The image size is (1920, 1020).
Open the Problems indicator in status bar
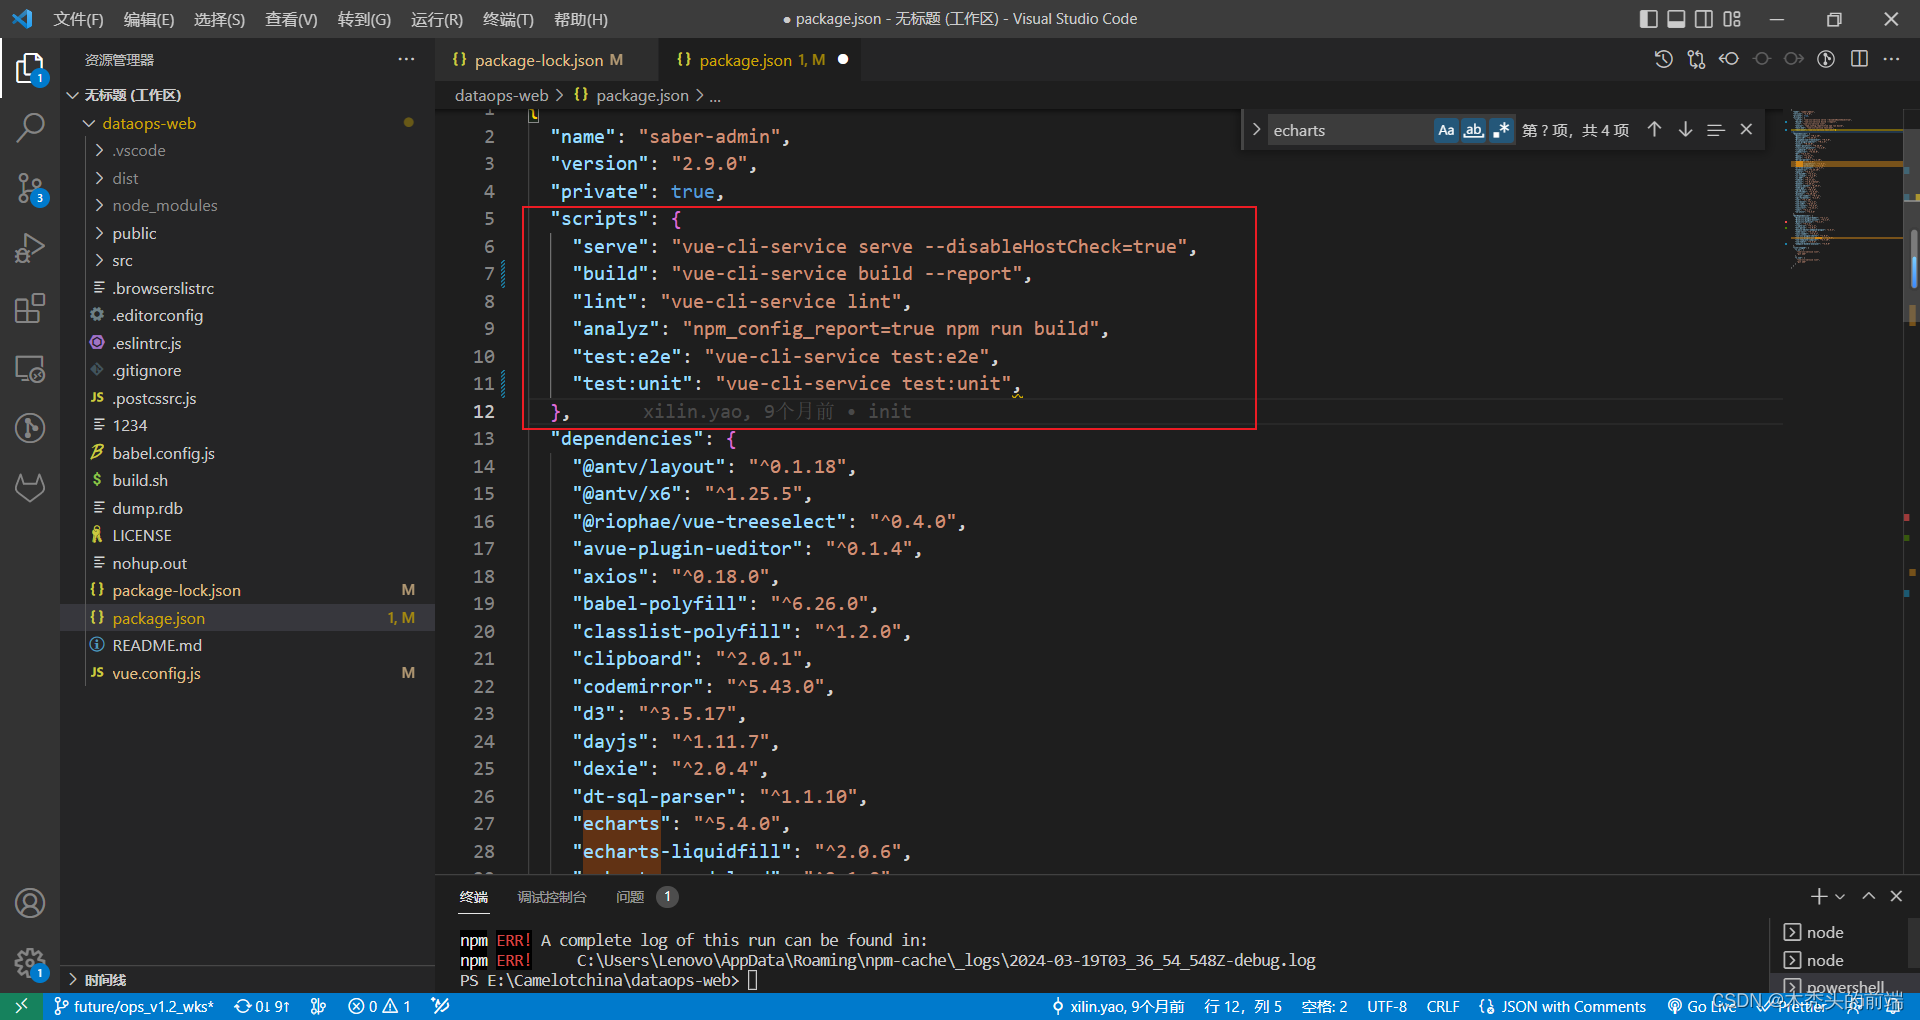379,1006
